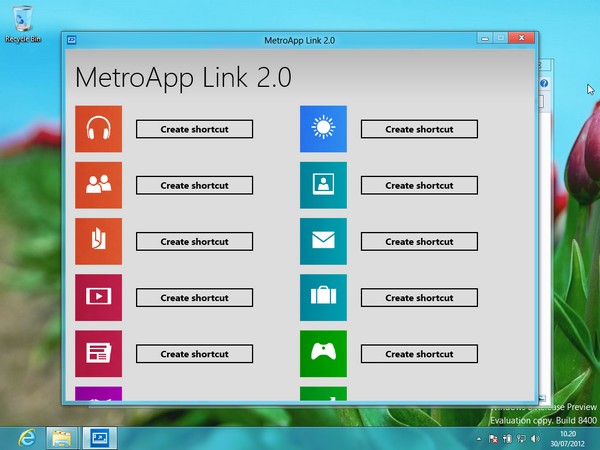Open the Recycle Bin desktop icon
This screenshot has width=600, height=450.
(x=23, y=24)
